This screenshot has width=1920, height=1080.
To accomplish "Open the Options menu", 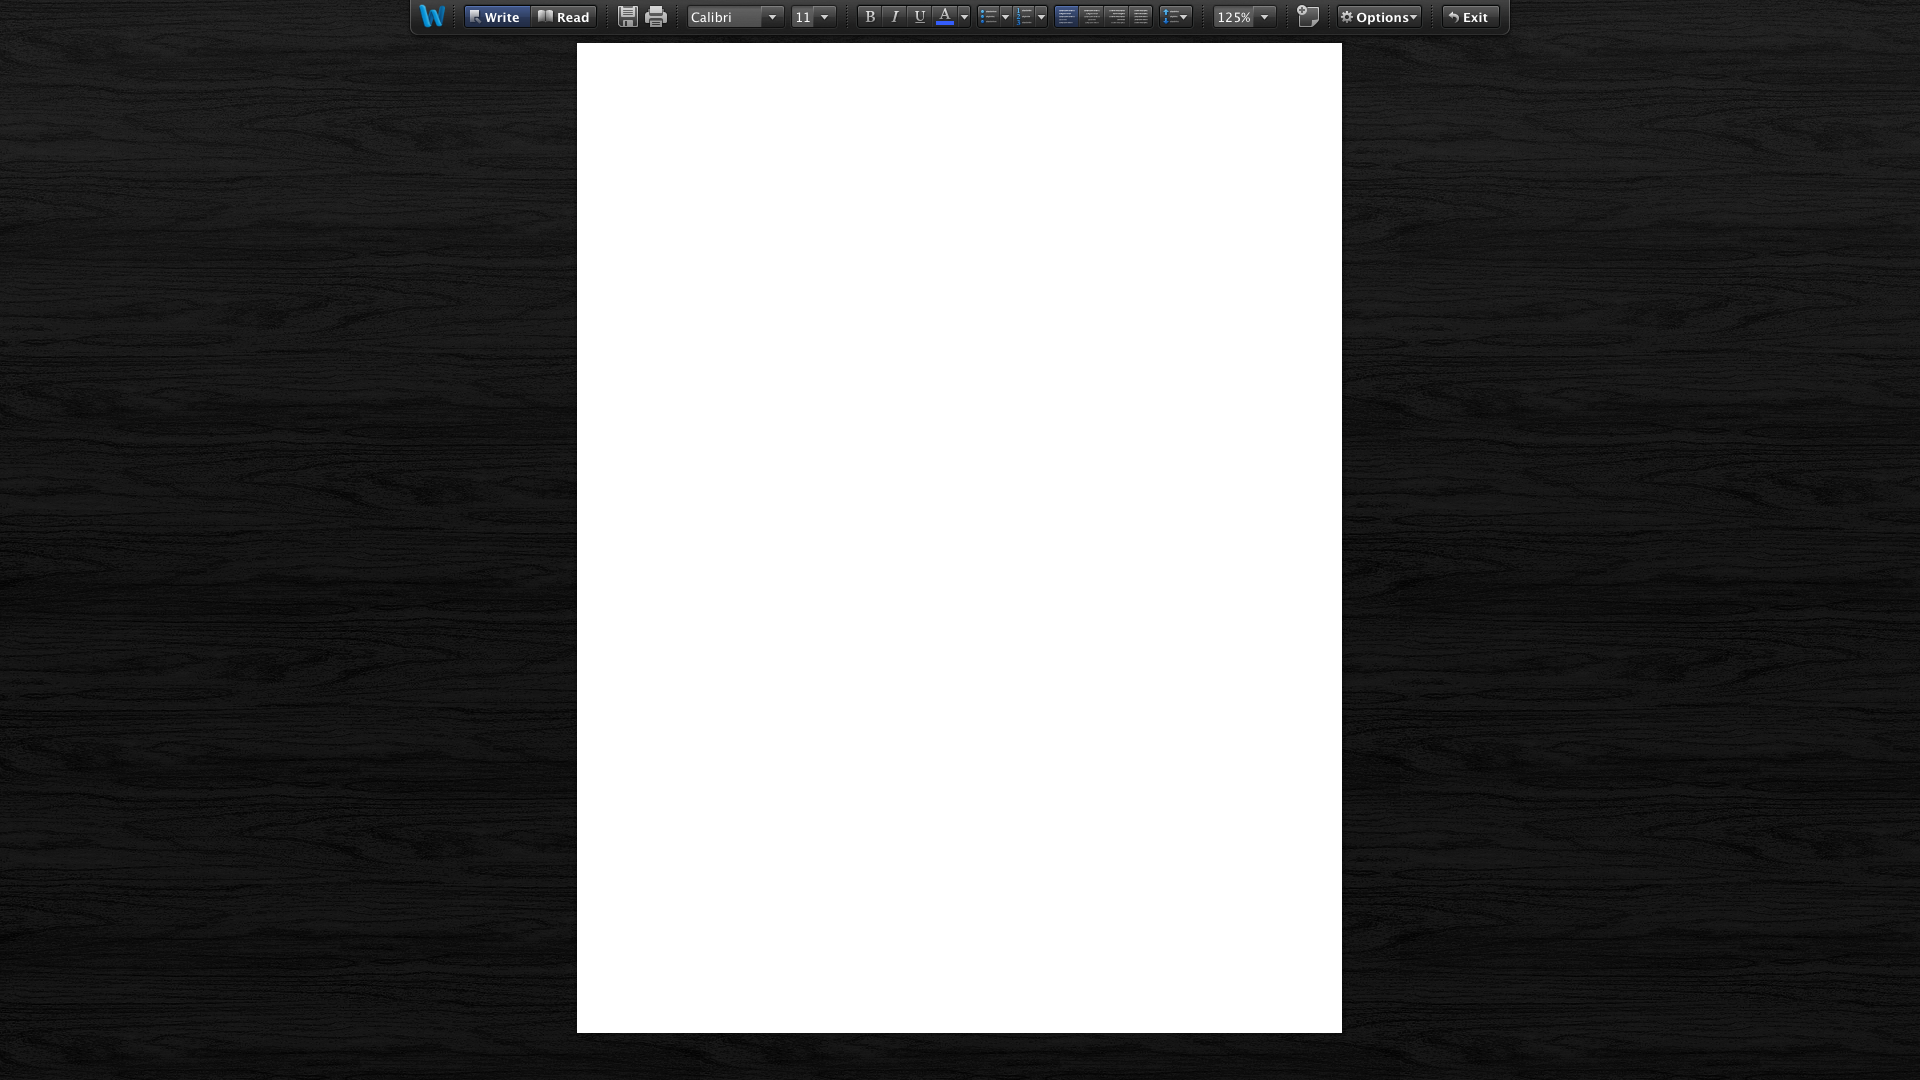I will [x=1379, y=17].
